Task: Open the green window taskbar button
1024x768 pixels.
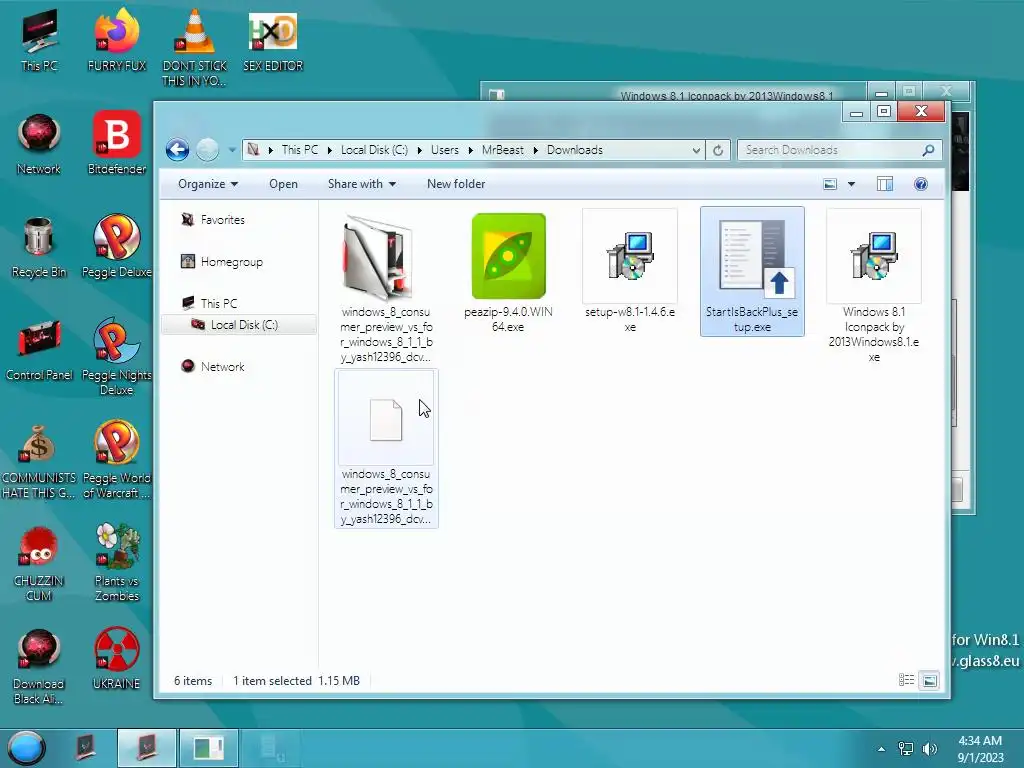Action: 209,748
